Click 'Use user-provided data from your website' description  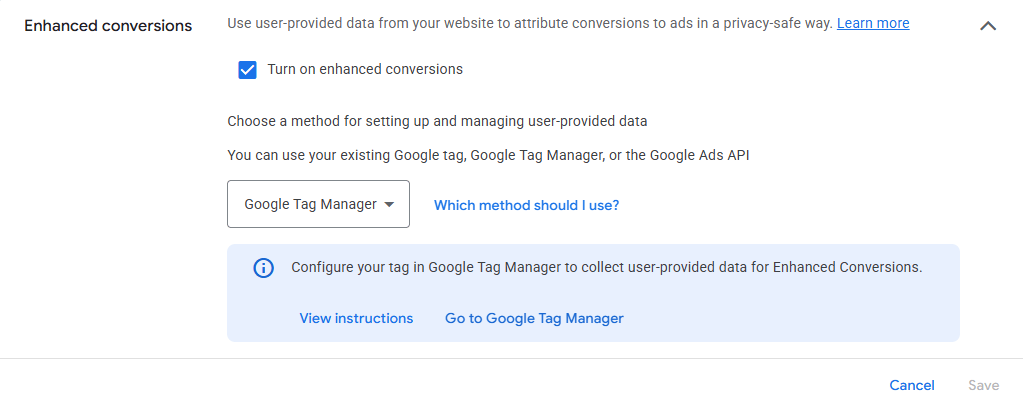coord(530,24)
